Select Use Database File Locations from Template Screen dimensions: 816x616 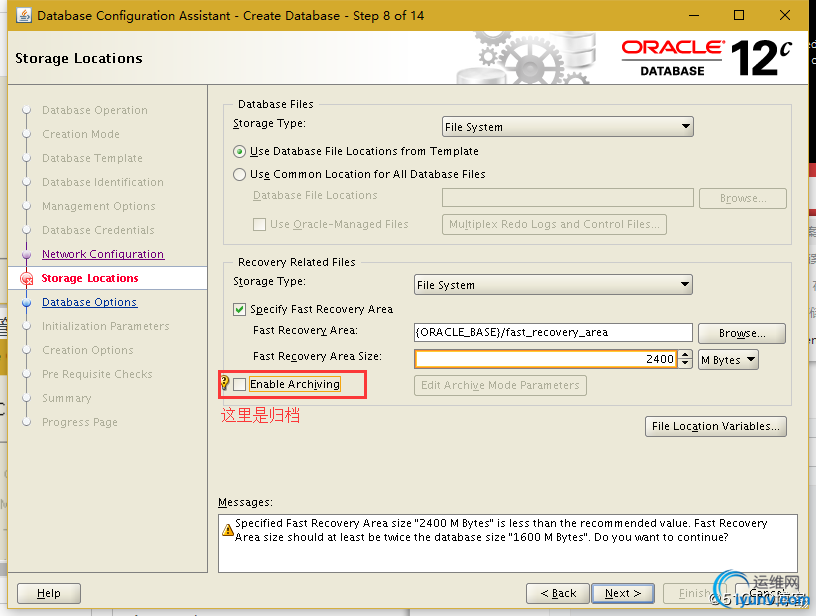239,151
